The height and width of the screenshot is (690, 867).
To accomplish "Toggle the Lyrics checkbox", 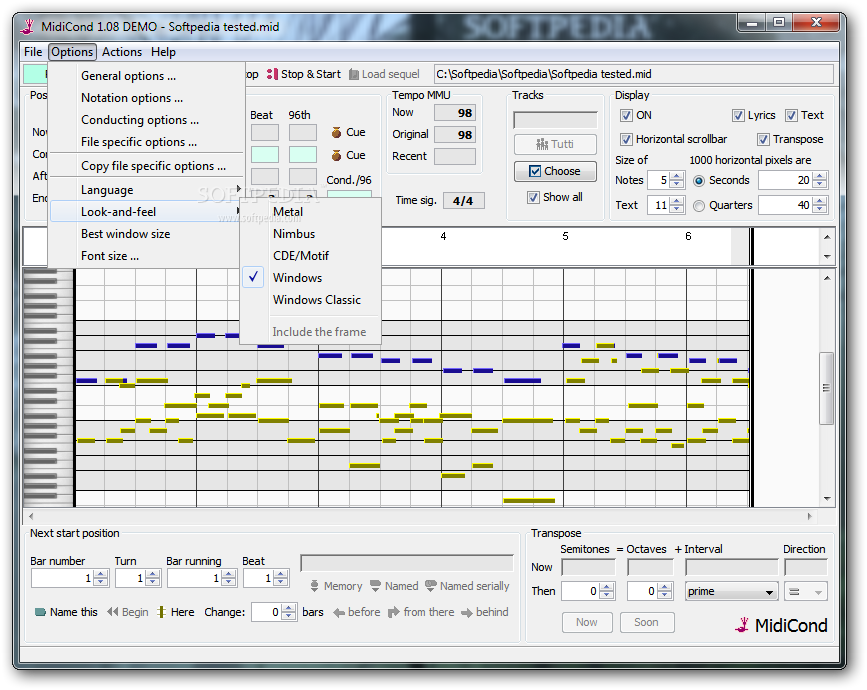I will (x=738, y=116).
